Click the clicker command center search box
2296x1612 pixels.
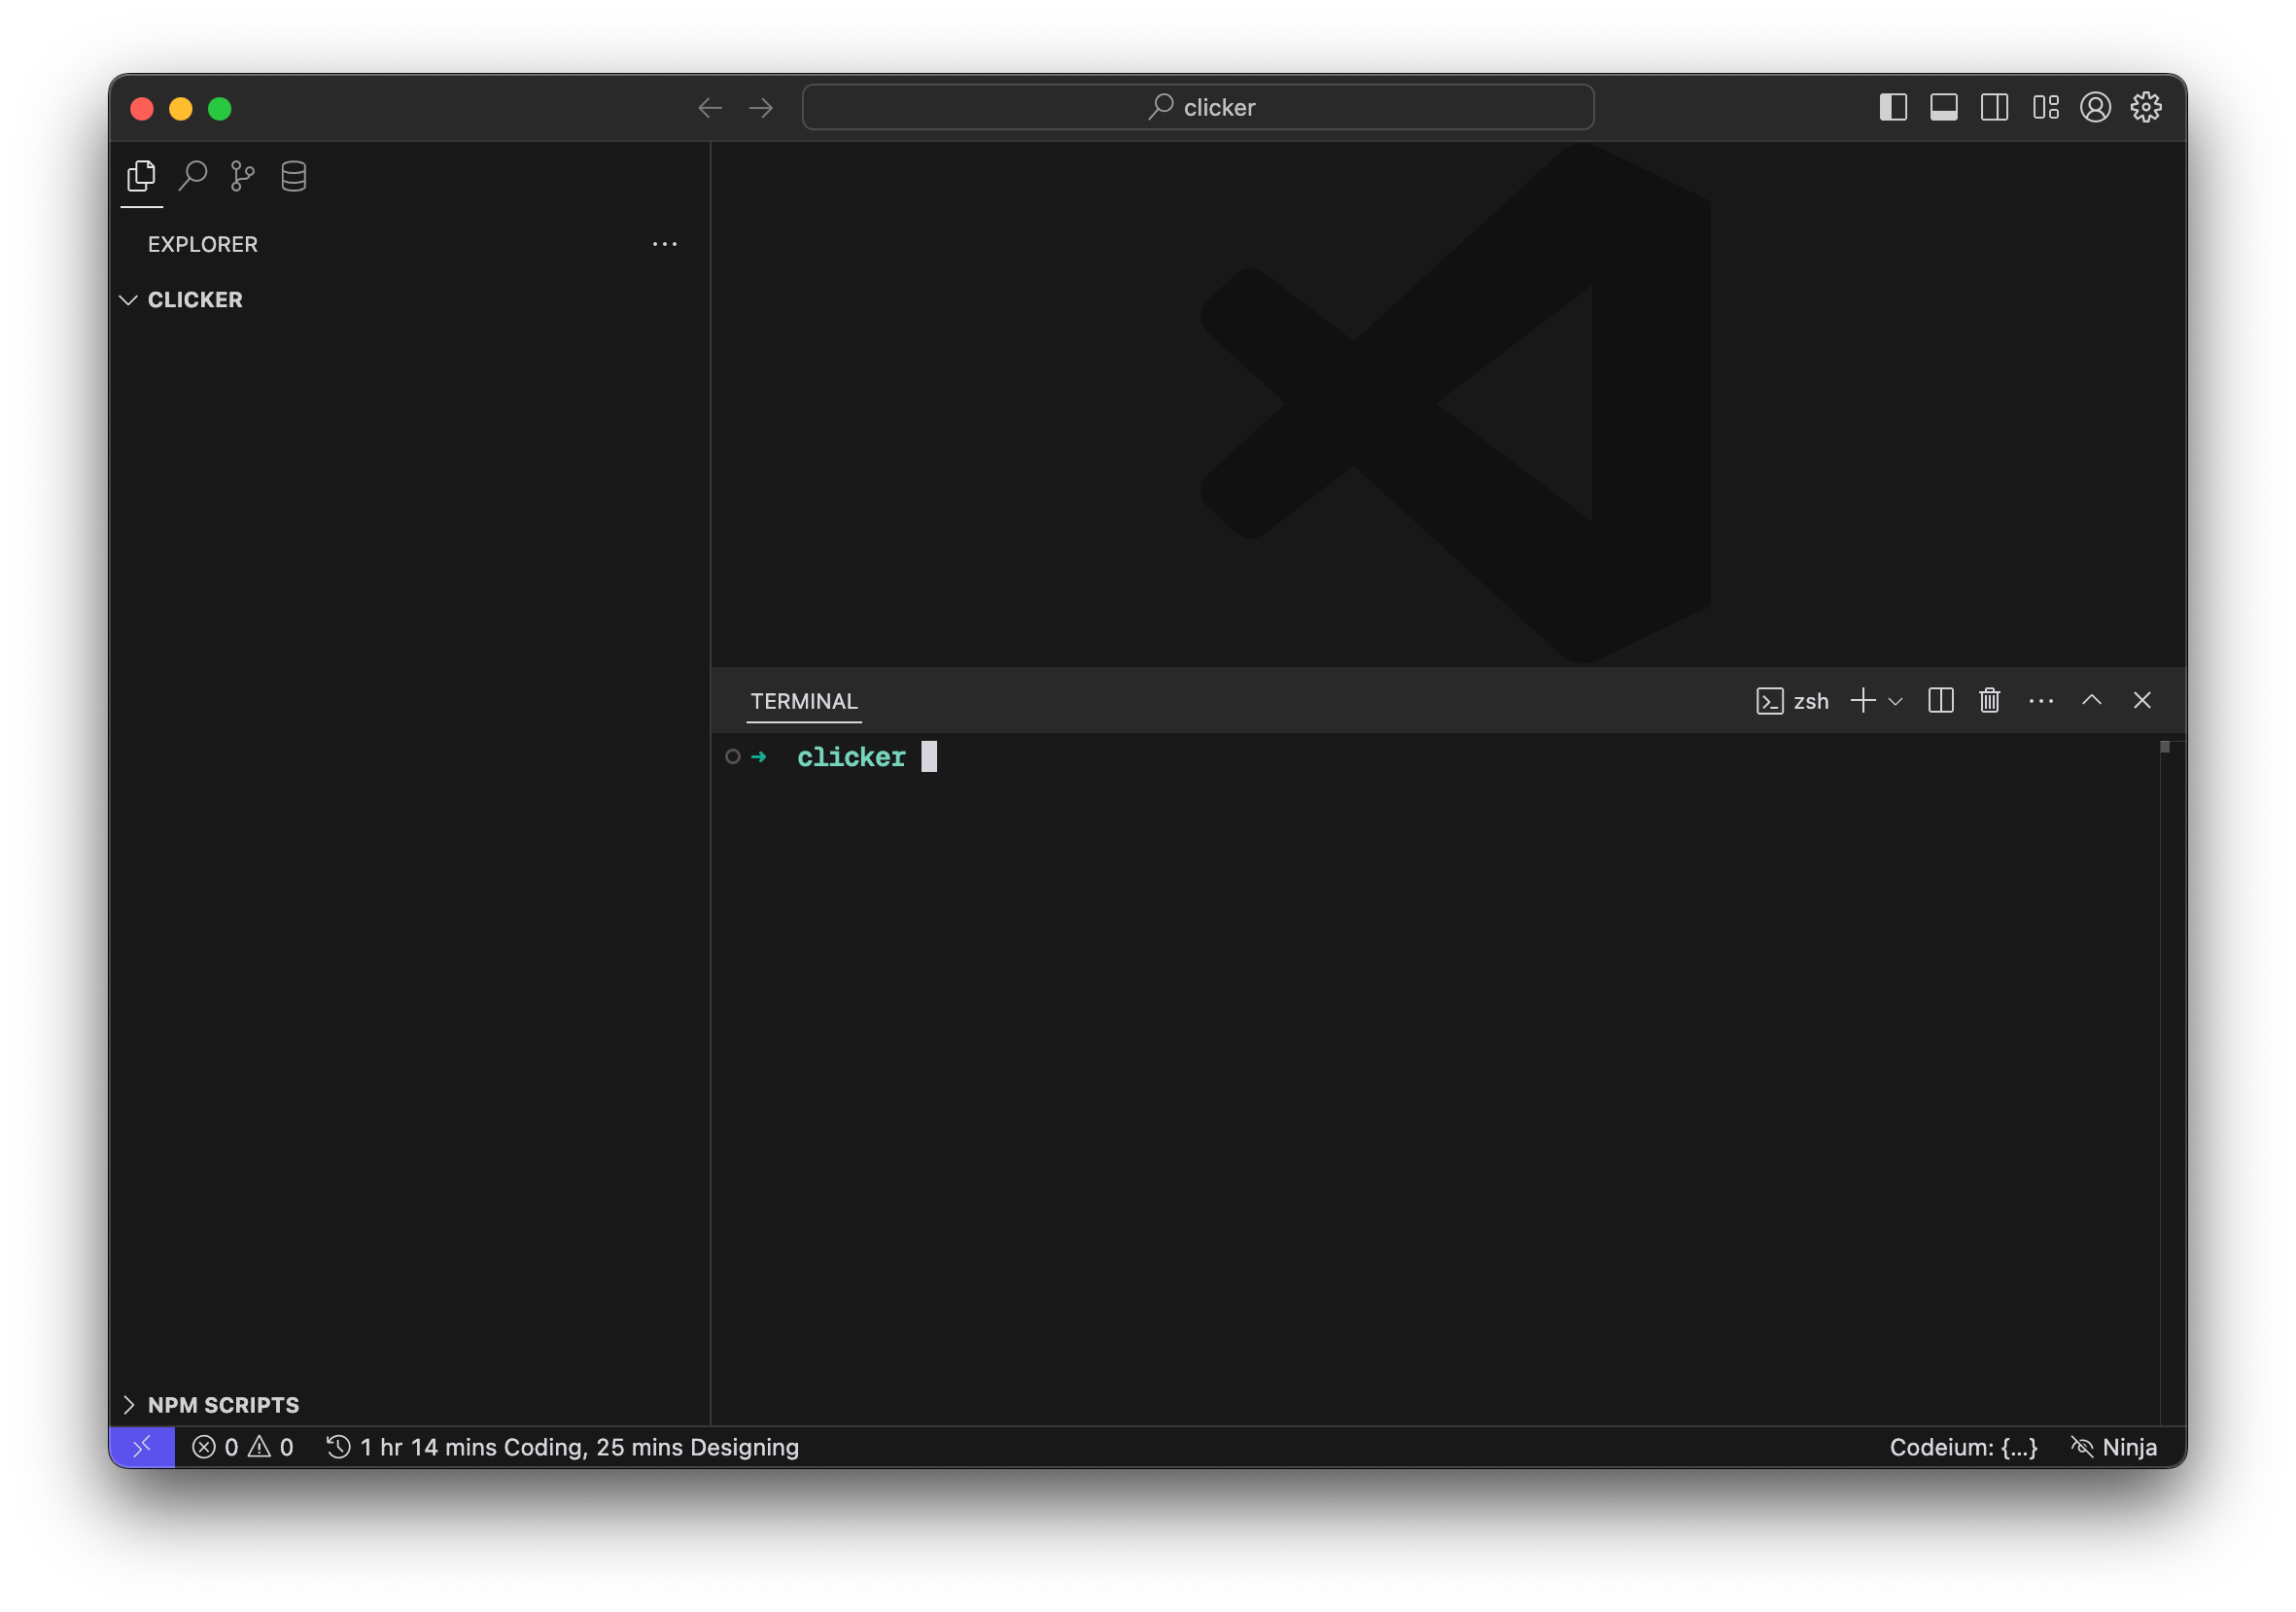click(x=1197, y=107)
